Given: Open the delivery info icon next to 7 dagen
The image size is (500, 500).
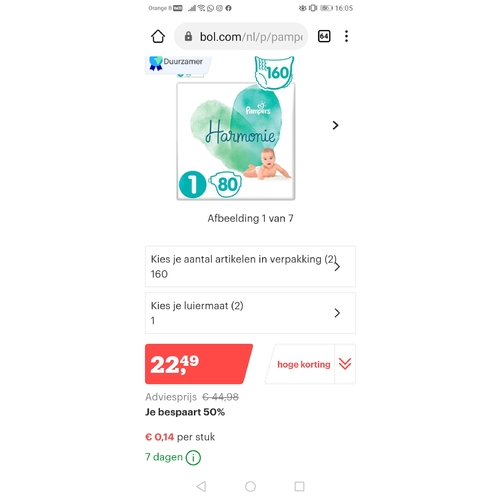Looking at the screenshot, I should [193, 457].
